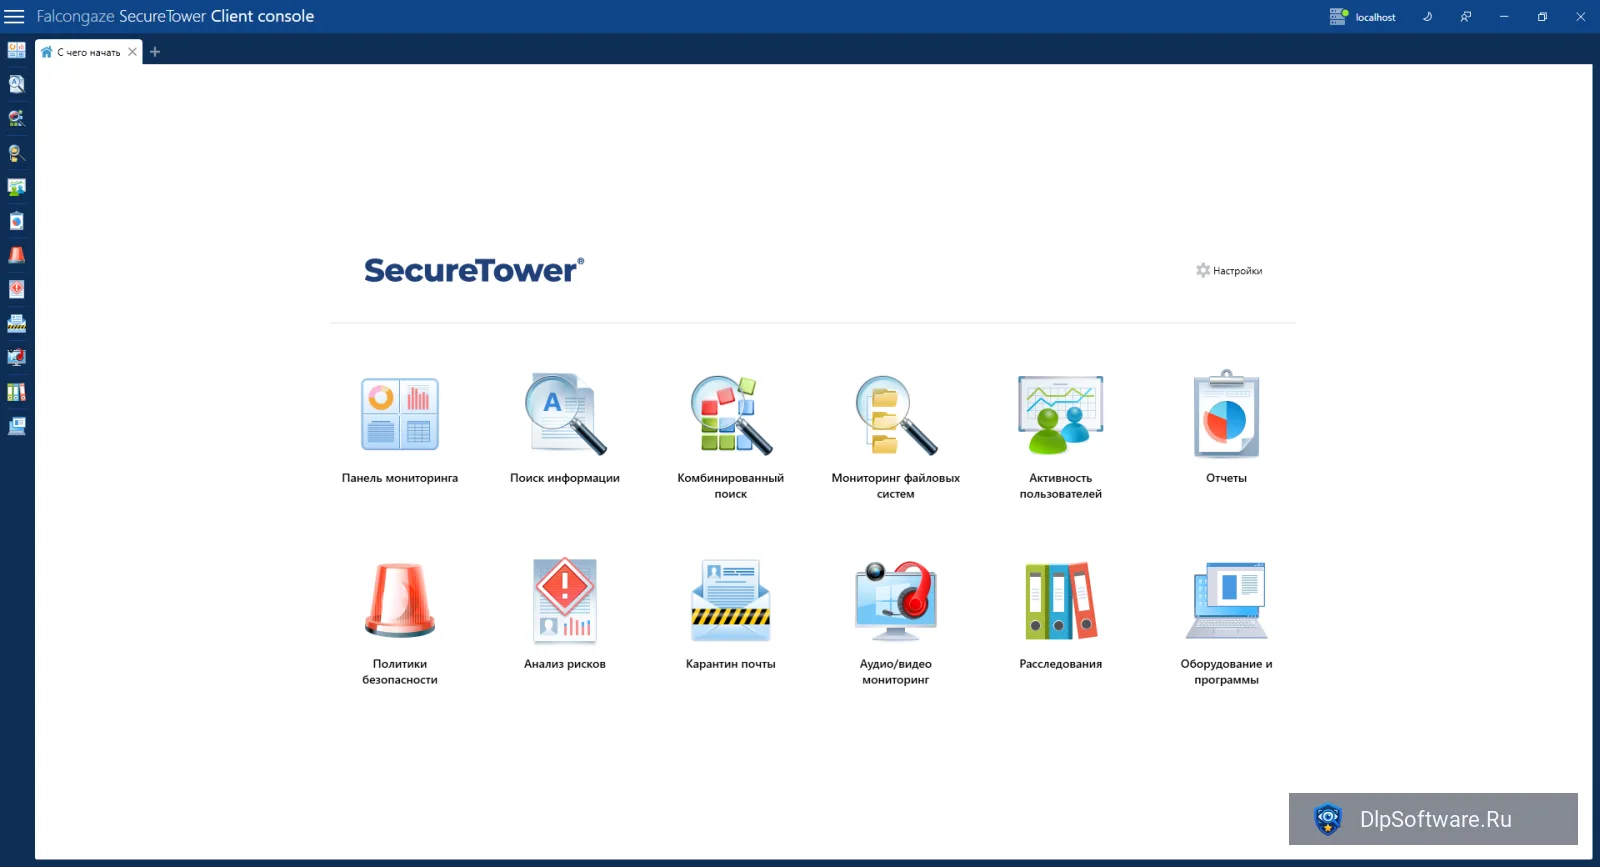Viewport: 1600px width, 867px height.
Task: Close the "С чего начать" tab
Action: click(132, 52)
